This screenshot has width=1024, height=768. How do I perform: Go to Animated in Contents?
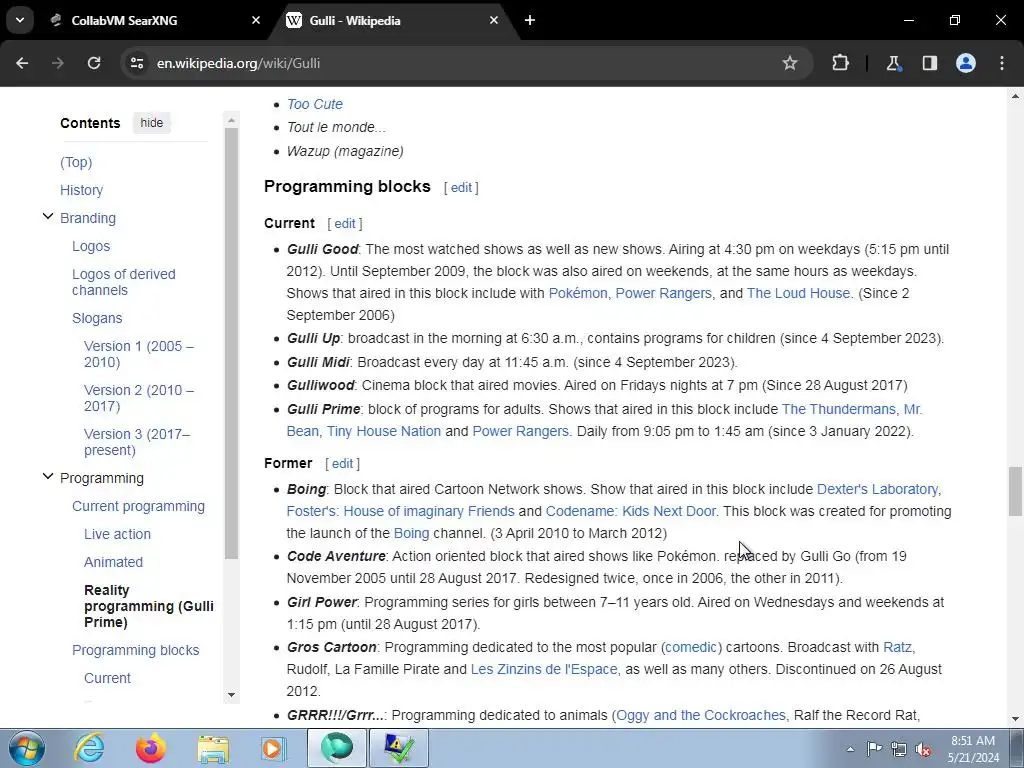pyautogui.click(x=113, y=562)
